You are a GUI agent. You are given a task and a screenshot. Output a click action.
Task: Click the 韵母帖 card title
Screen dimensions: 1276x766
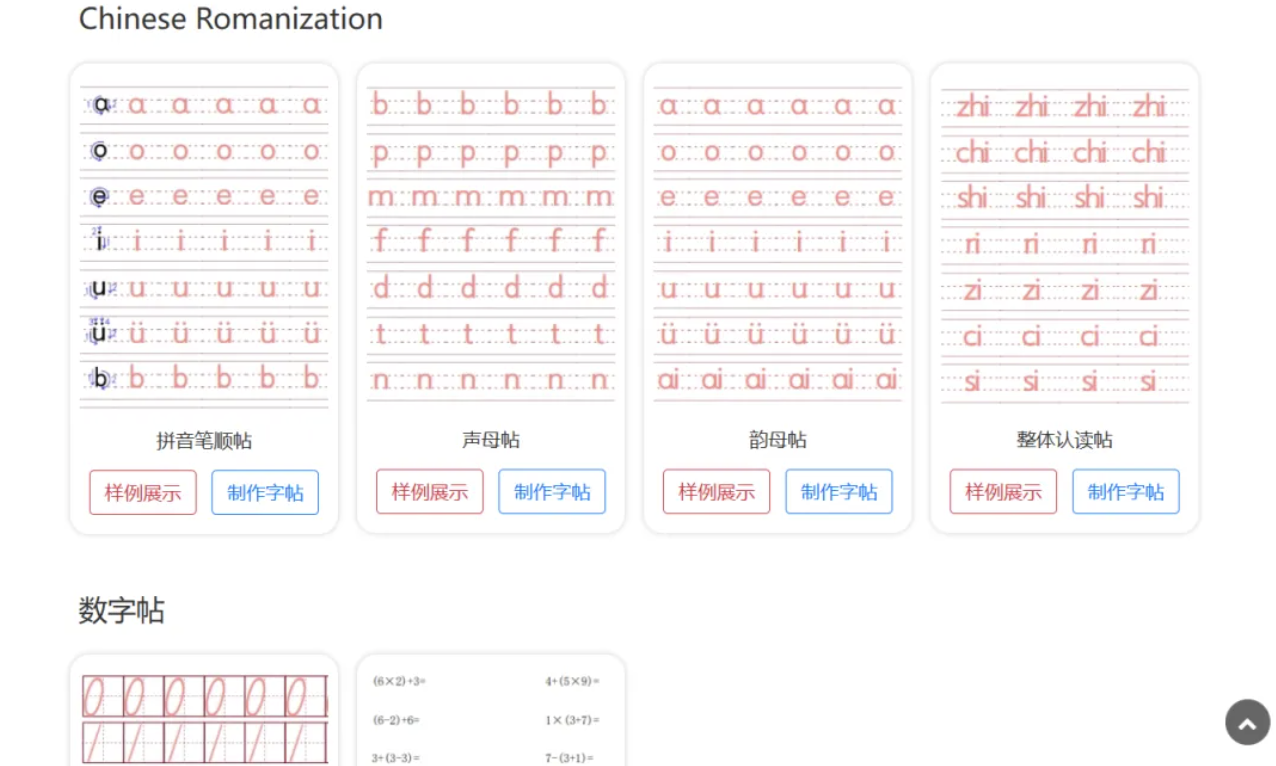coord(778,440)
